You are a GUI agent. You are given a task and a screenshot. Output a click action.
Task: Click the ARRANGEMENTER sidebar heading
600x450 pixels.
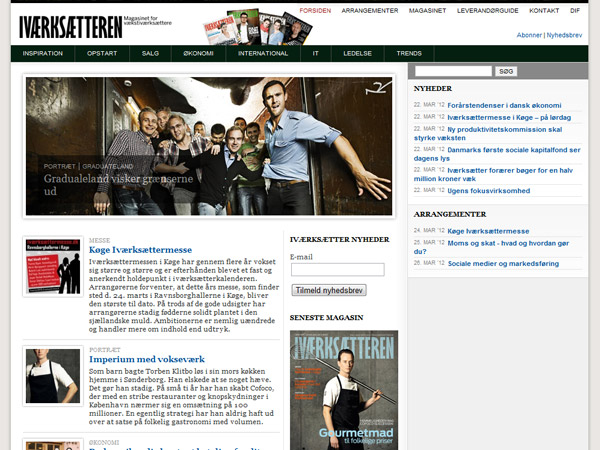pos(450,214)
